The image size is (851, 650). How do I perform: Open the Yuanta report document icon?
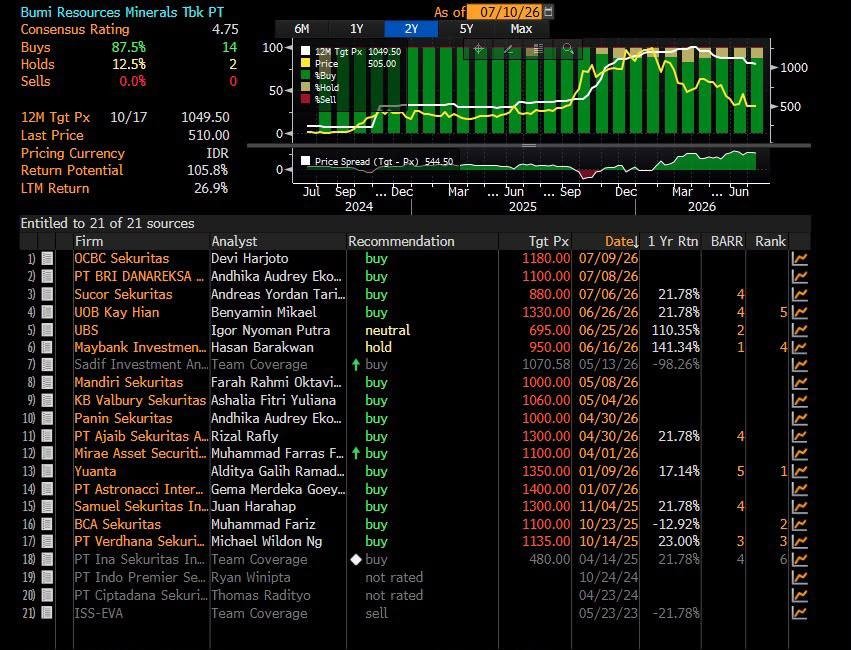(47, 471)
